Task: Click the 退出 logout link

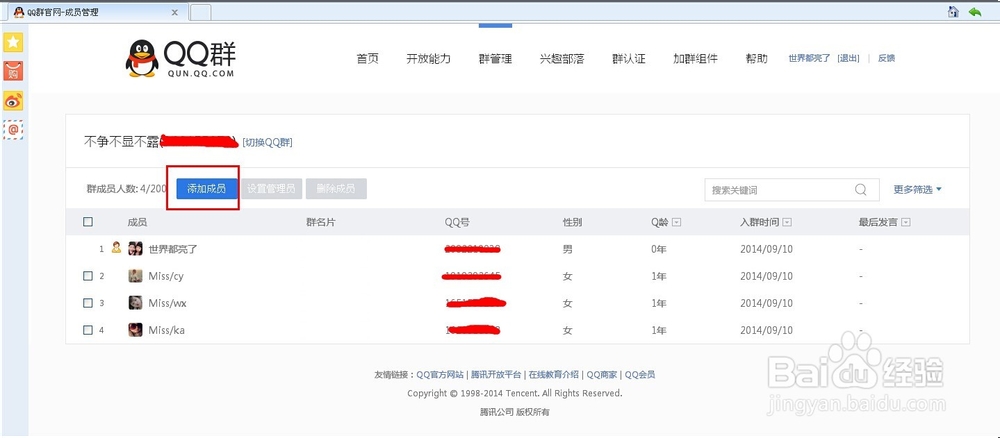Action: coord(848,58)
